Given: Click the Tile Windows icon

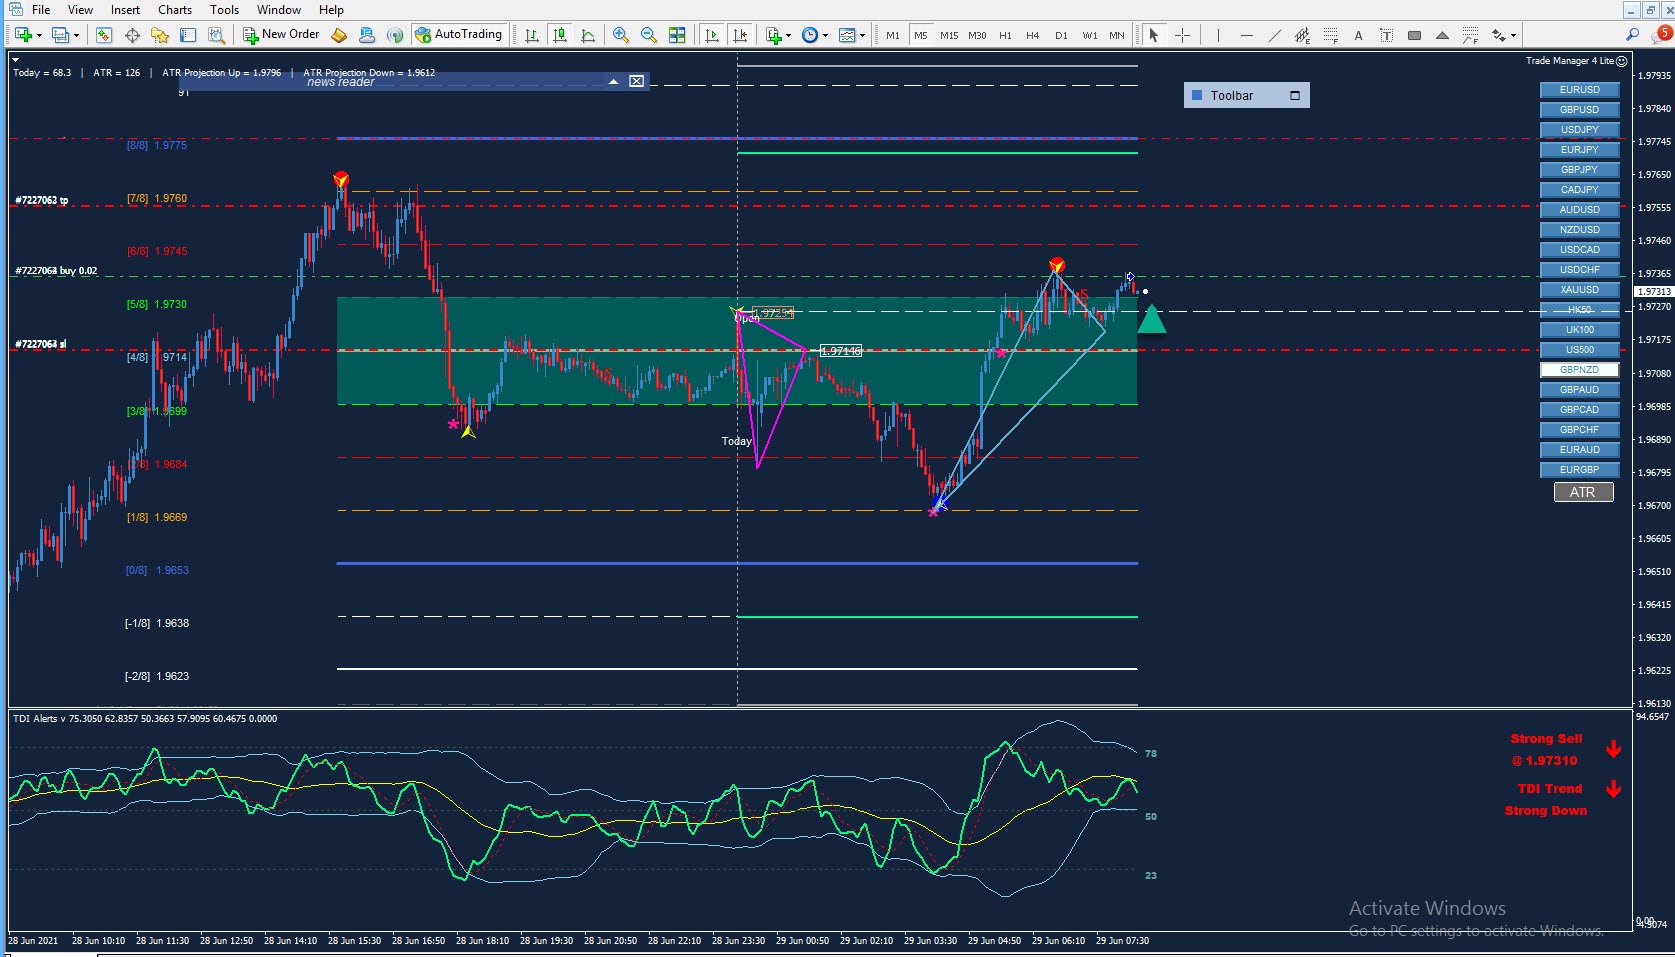Looking at the screenshot, I should tap(677, 35).
